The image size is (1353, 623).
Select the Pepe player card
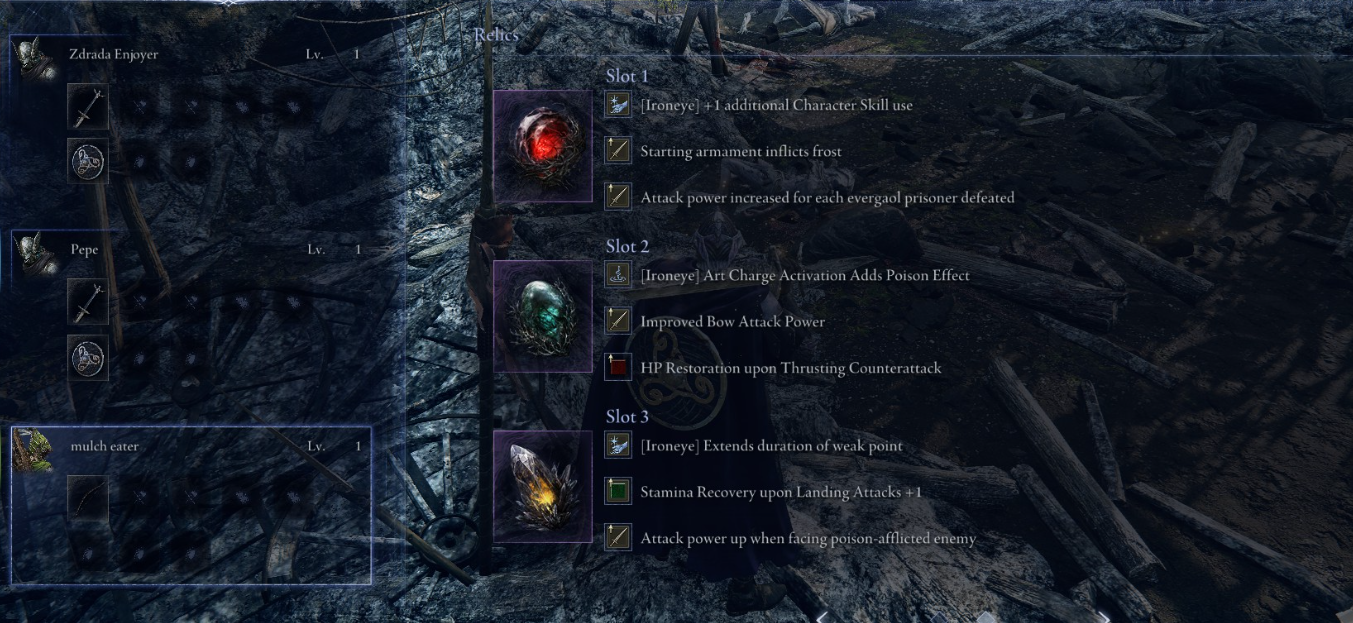[191, 309]
